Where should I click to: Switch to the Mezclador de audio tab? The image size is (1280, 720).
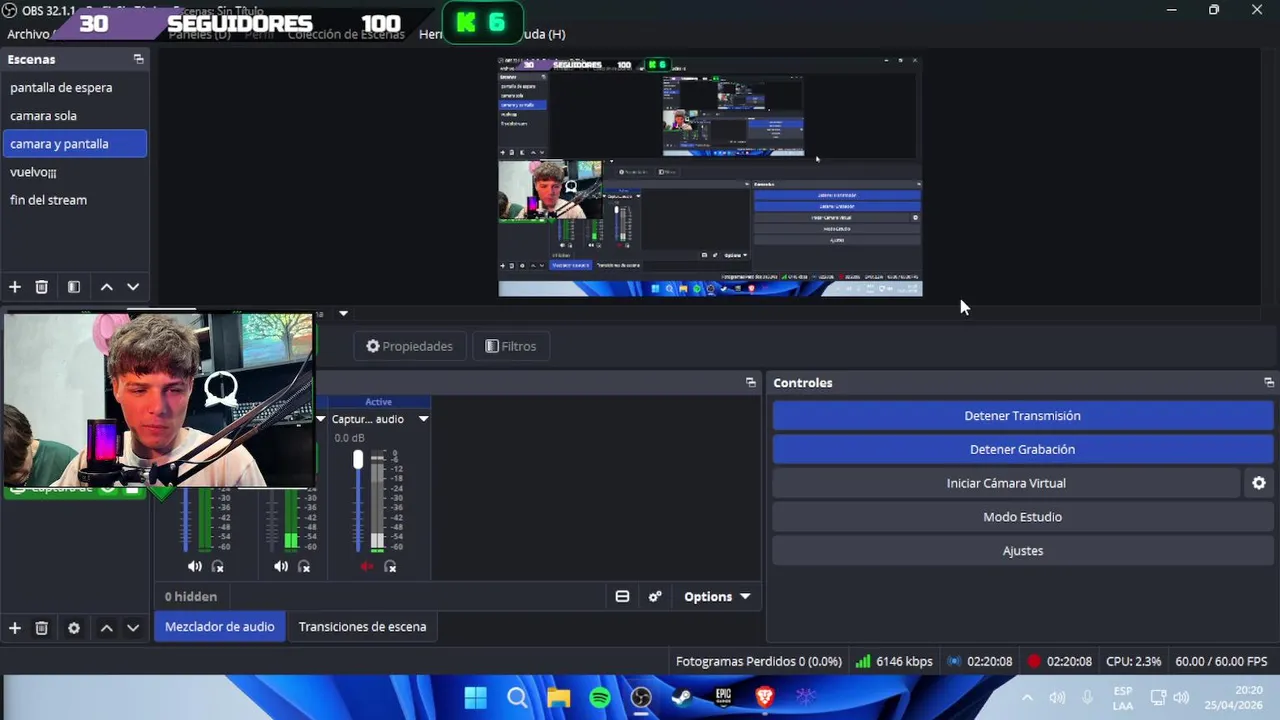pyautogui.click(x=219, y=627)
